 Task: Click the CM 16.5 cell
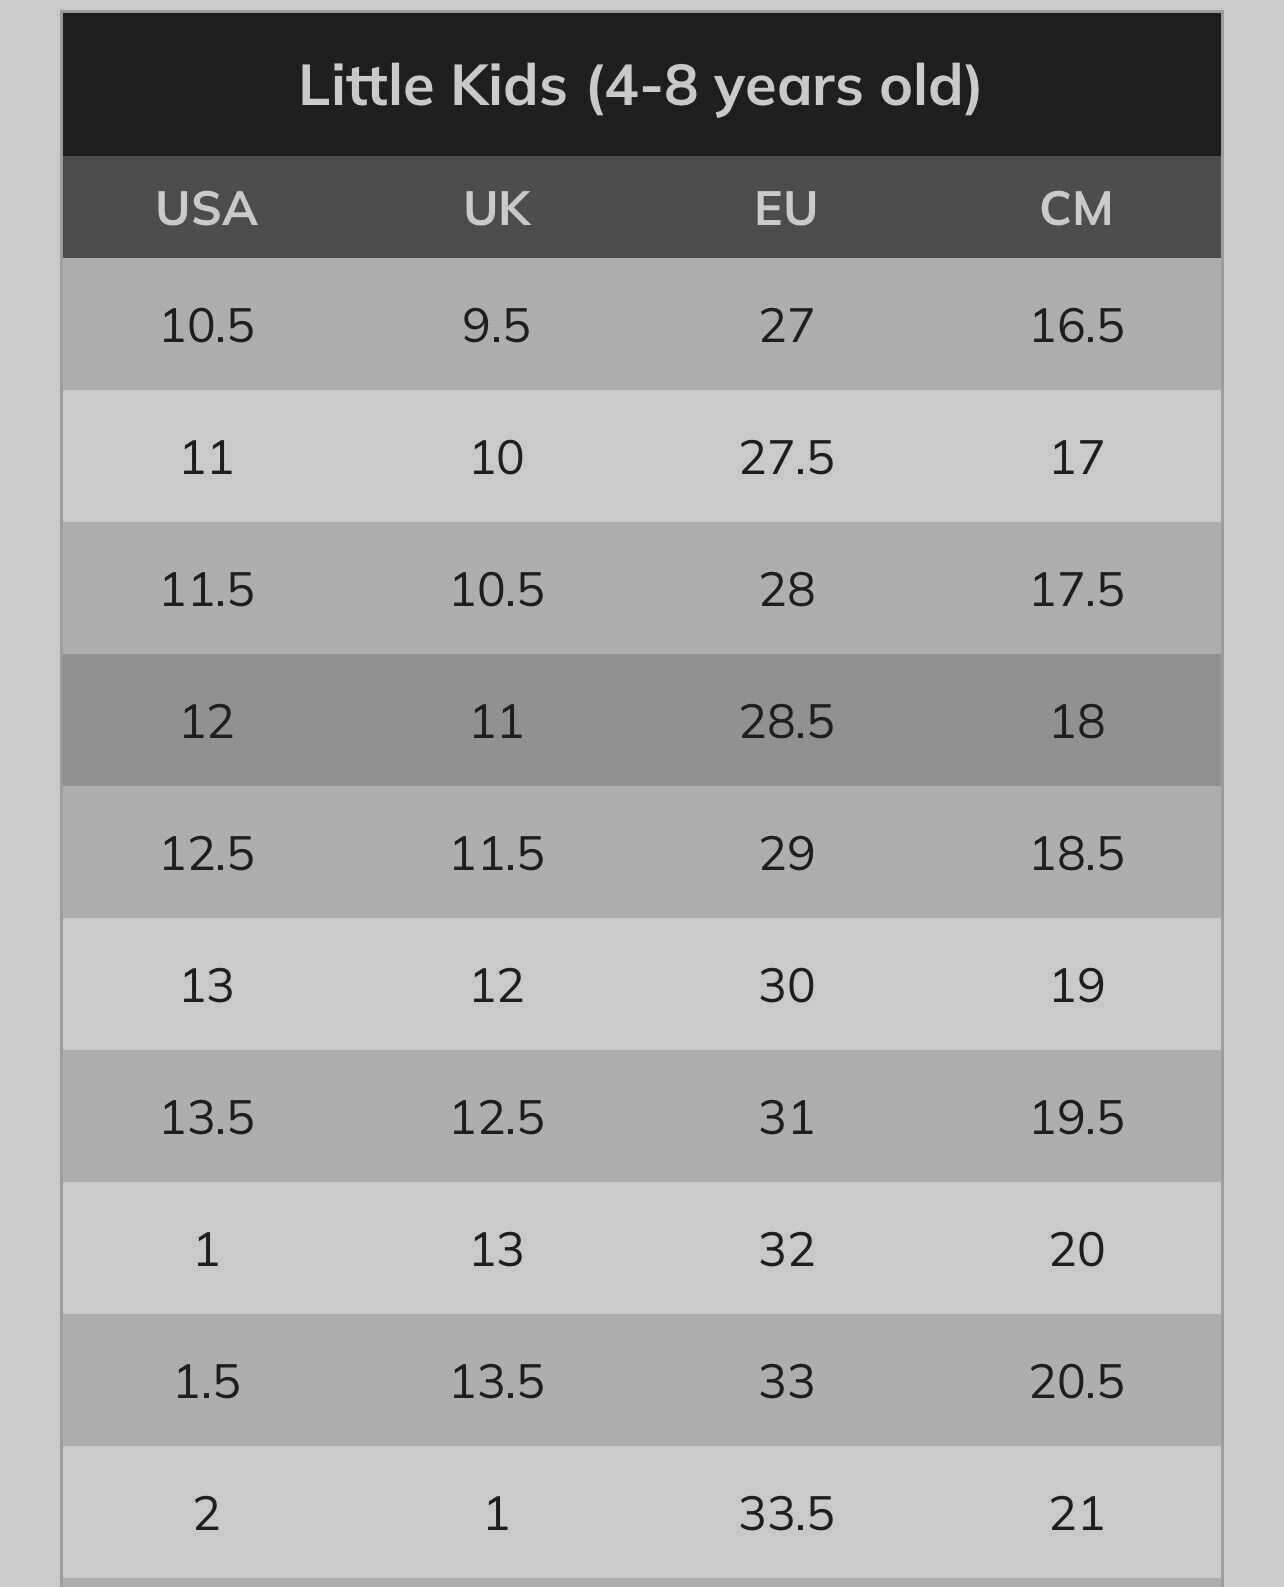1077,326
